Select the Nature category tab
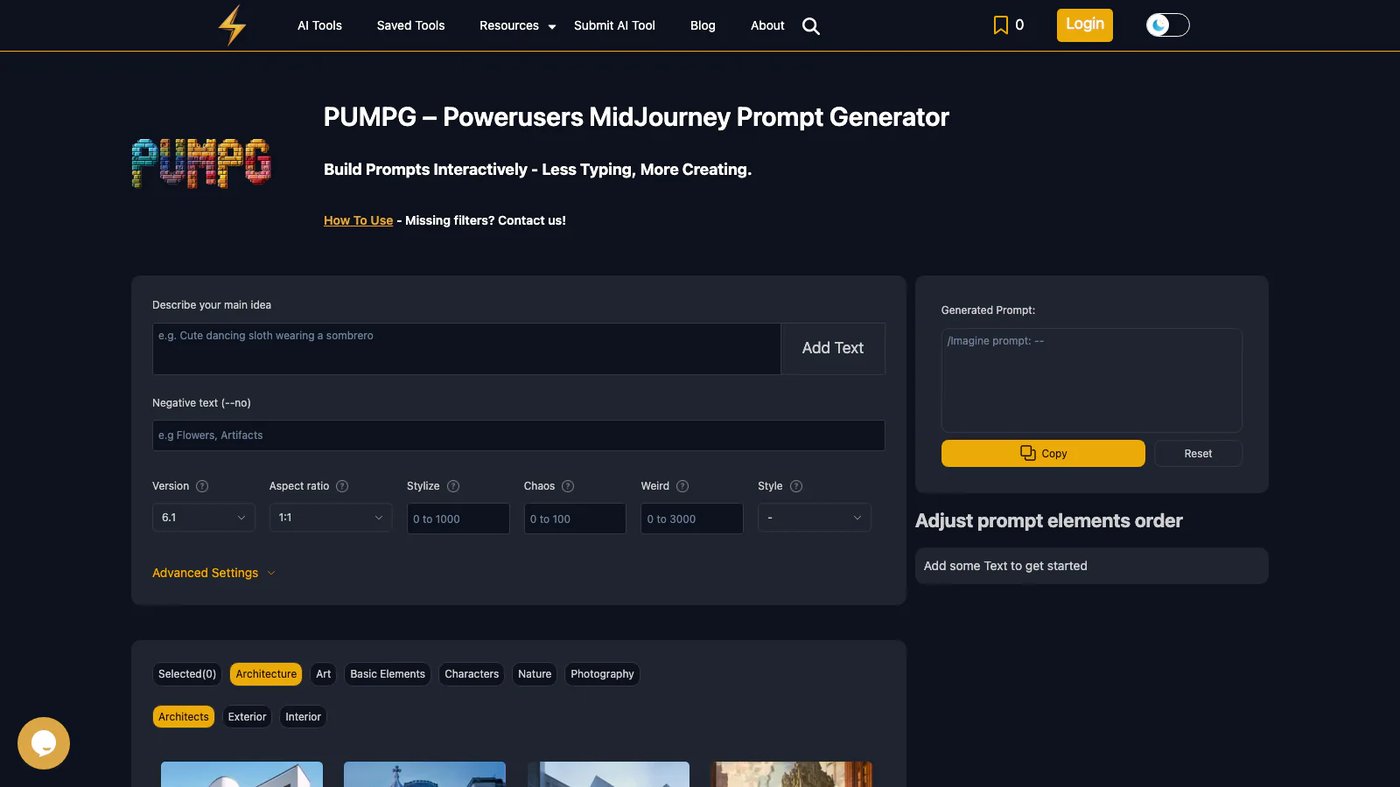This screenshot has width=1400, height=787. tap(535, 674)
